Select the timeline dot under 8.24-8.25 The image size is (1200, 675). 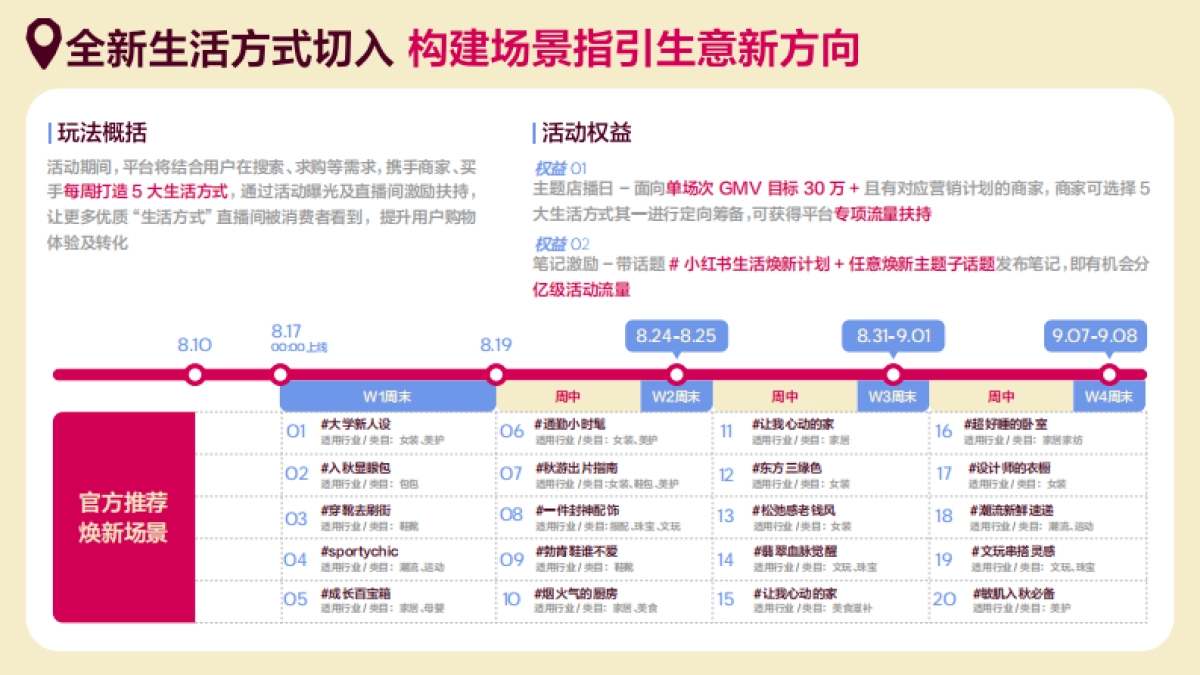[676, 376]
